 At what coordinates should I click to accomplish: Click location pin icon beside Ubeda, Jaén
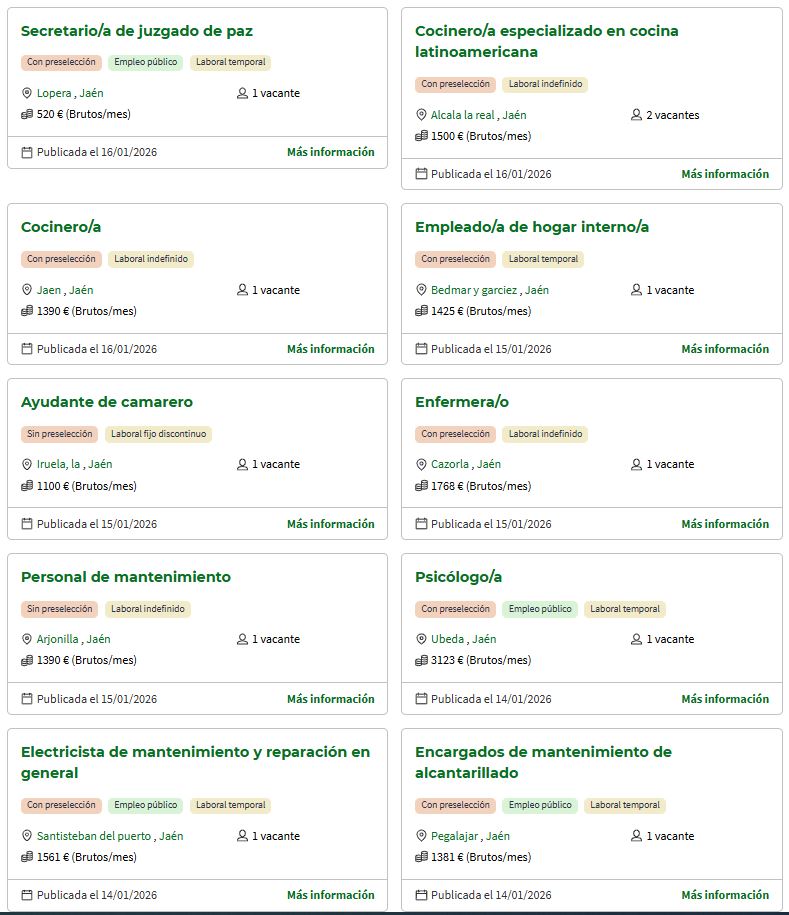[x=421, y=639]
